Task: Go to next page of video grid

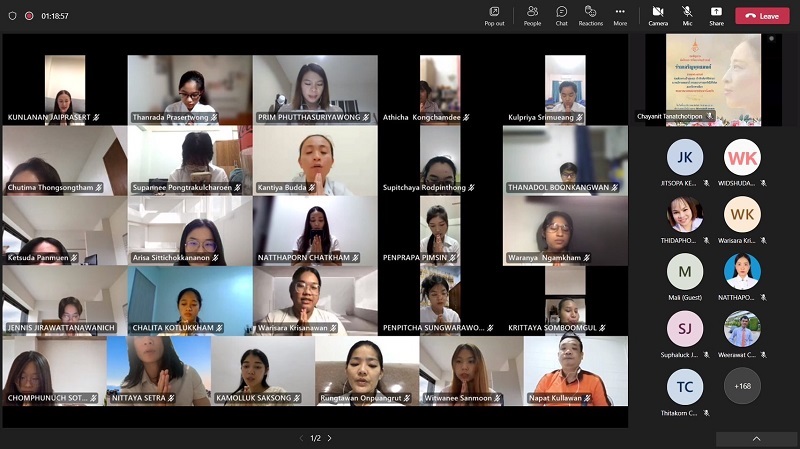Action: click(x=330, y=438)
